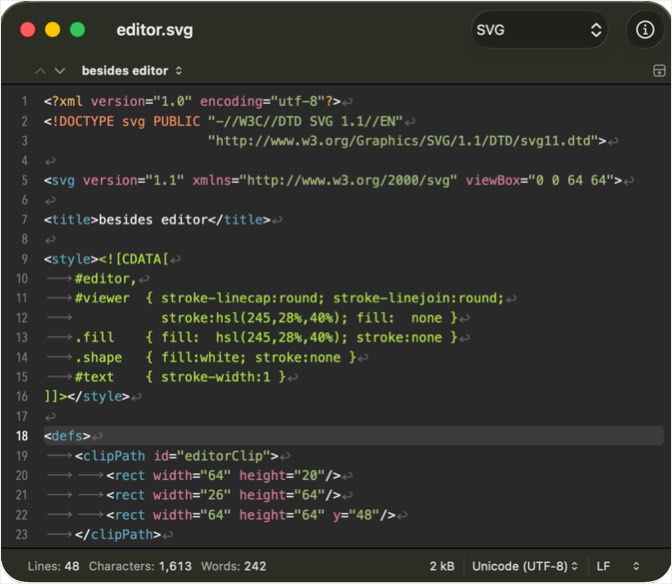Click the #text selector on line 15
Image resolution: width=672 pixels, height=584 pixels.
[x=94, y=377]
